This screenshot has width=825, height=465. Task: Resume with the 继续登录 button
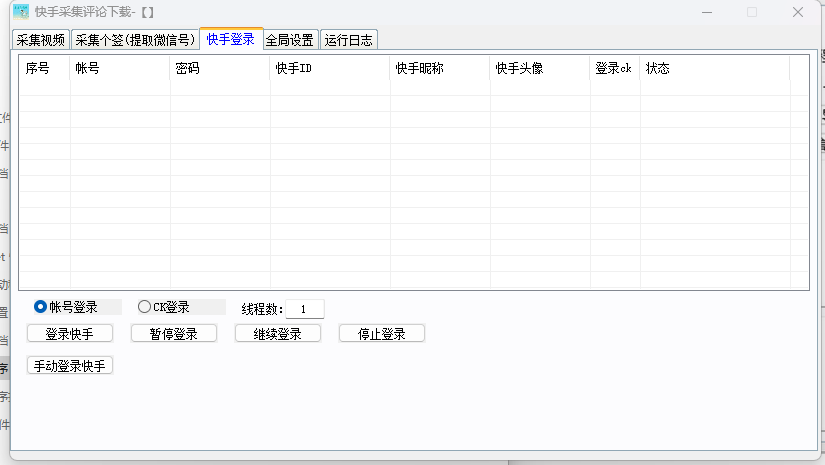[x=278, y=334]
